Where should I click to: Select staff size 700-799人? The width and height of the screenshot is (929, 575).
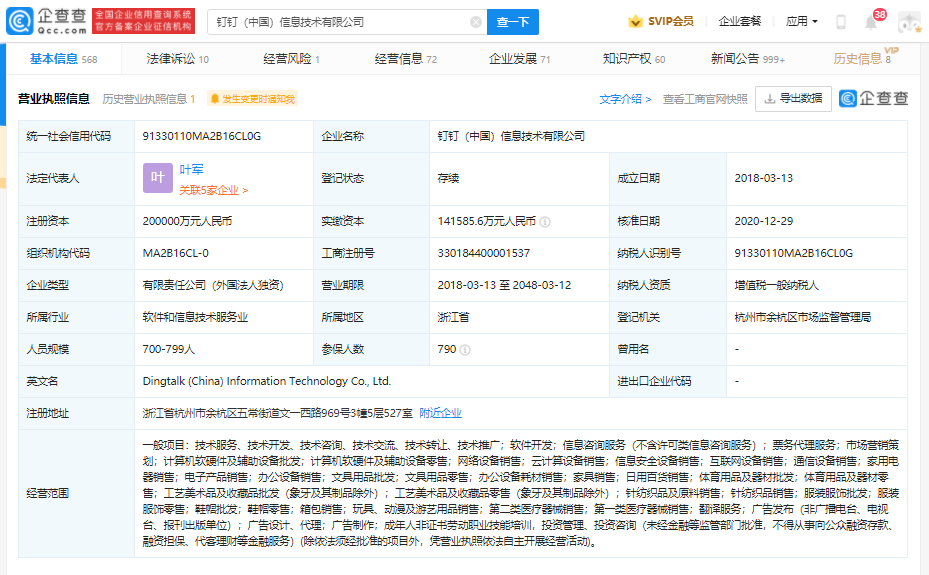[168, 349]
